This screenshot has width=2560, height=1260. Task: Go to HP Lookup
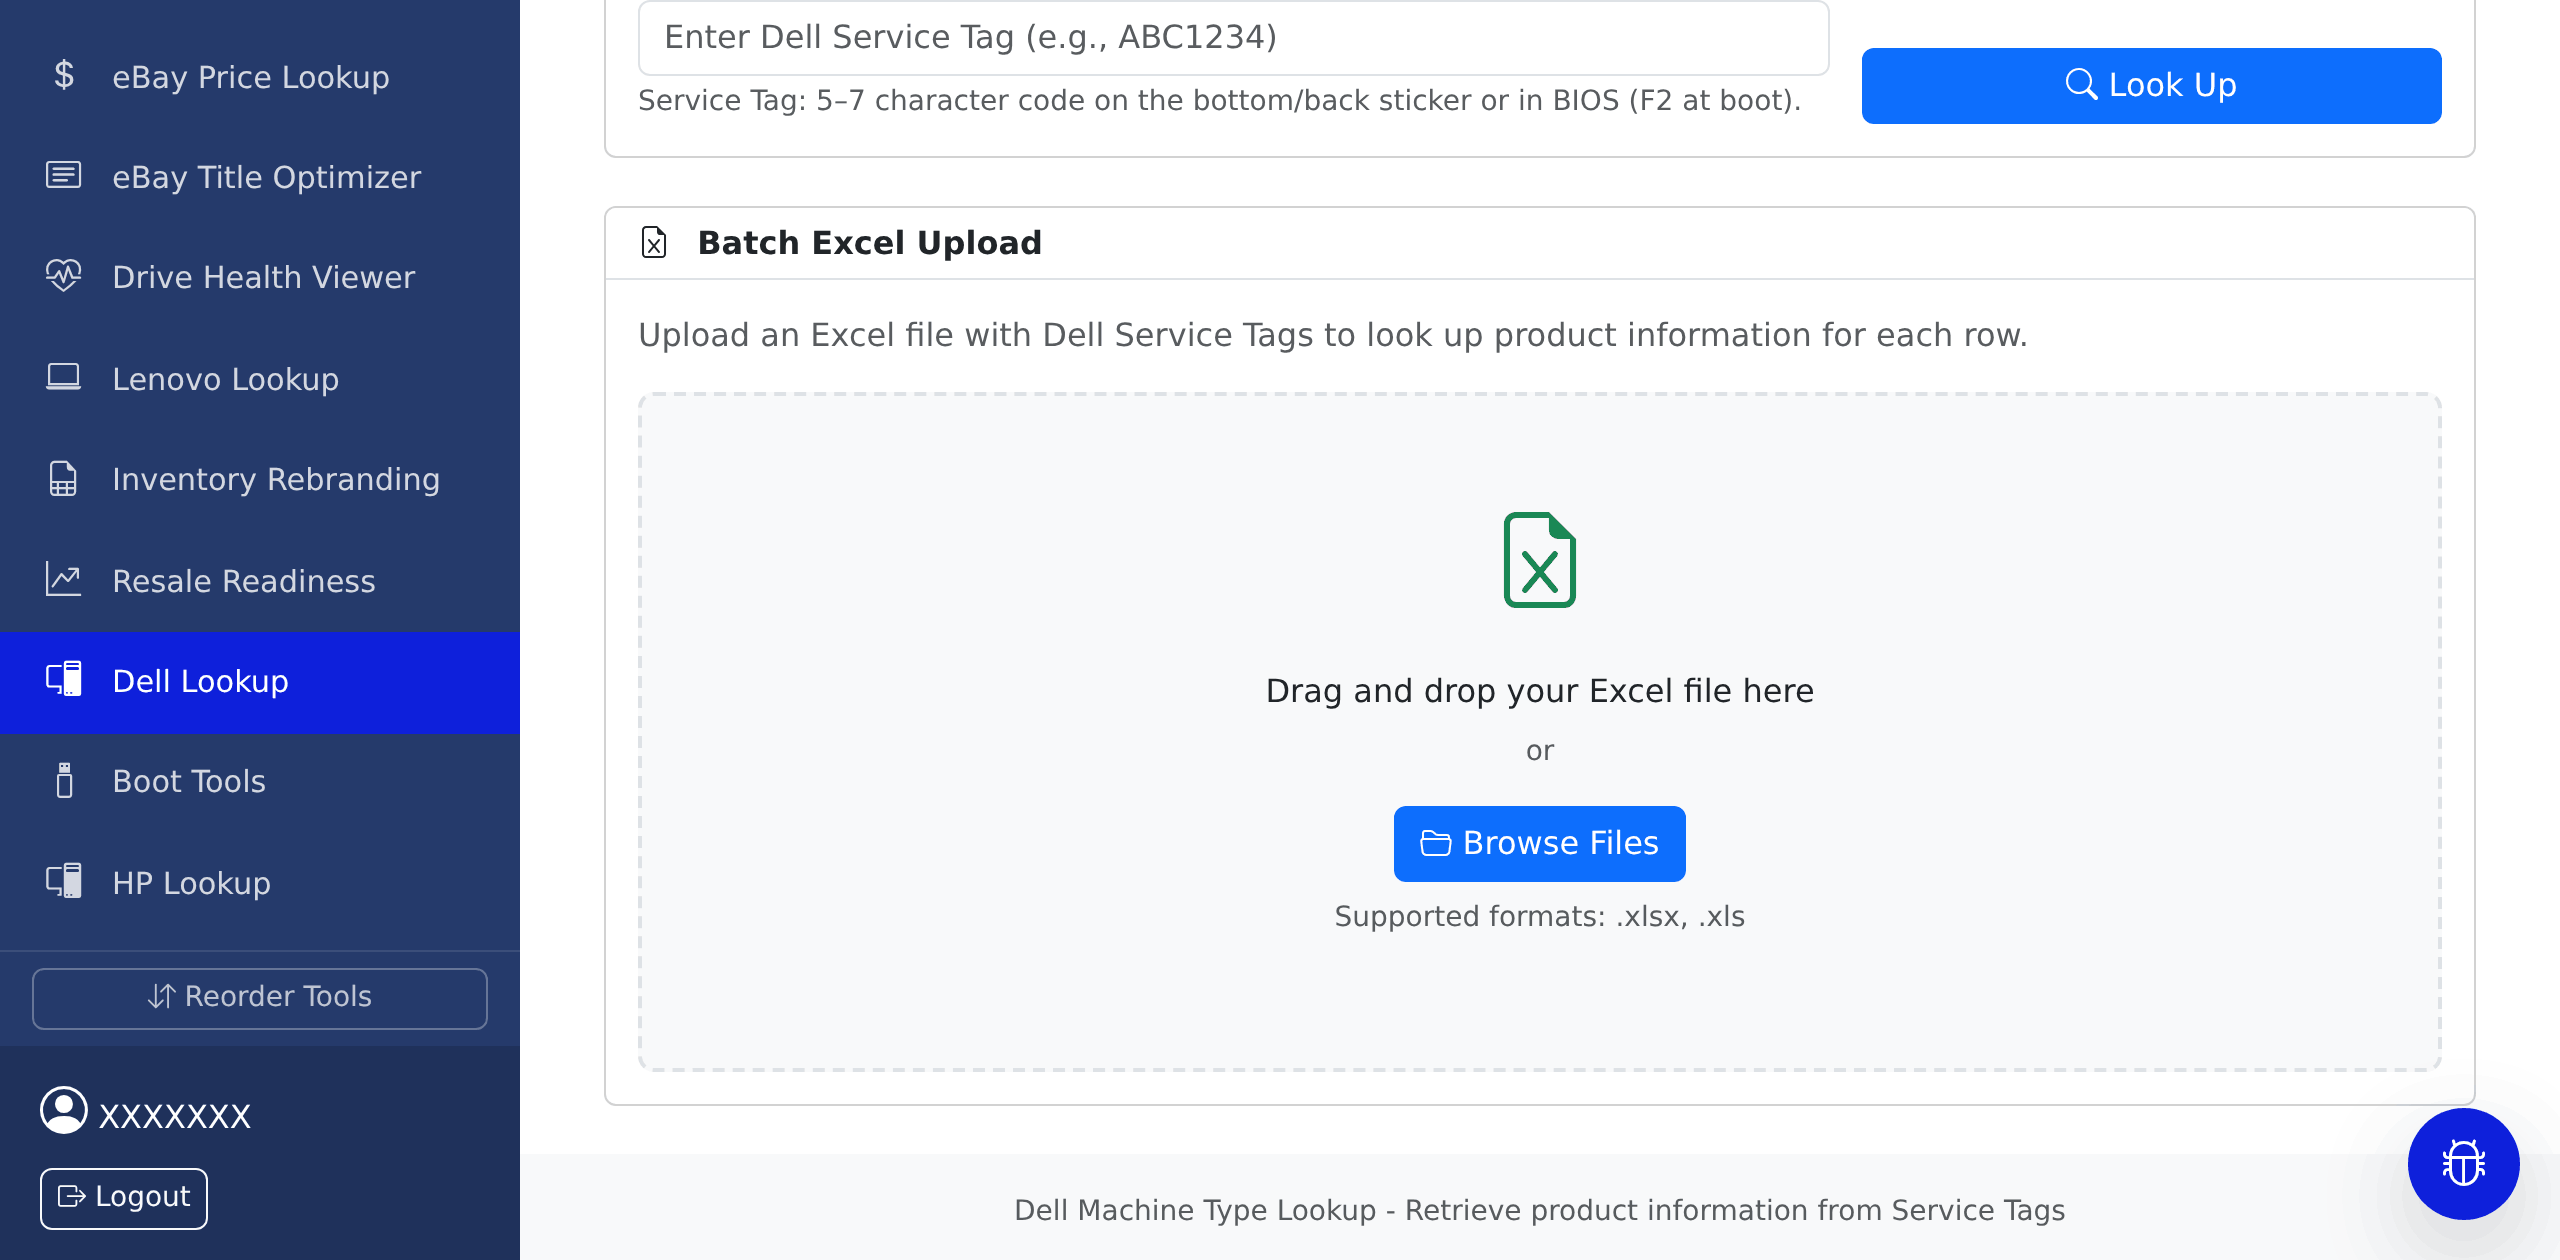coord(260,883)
